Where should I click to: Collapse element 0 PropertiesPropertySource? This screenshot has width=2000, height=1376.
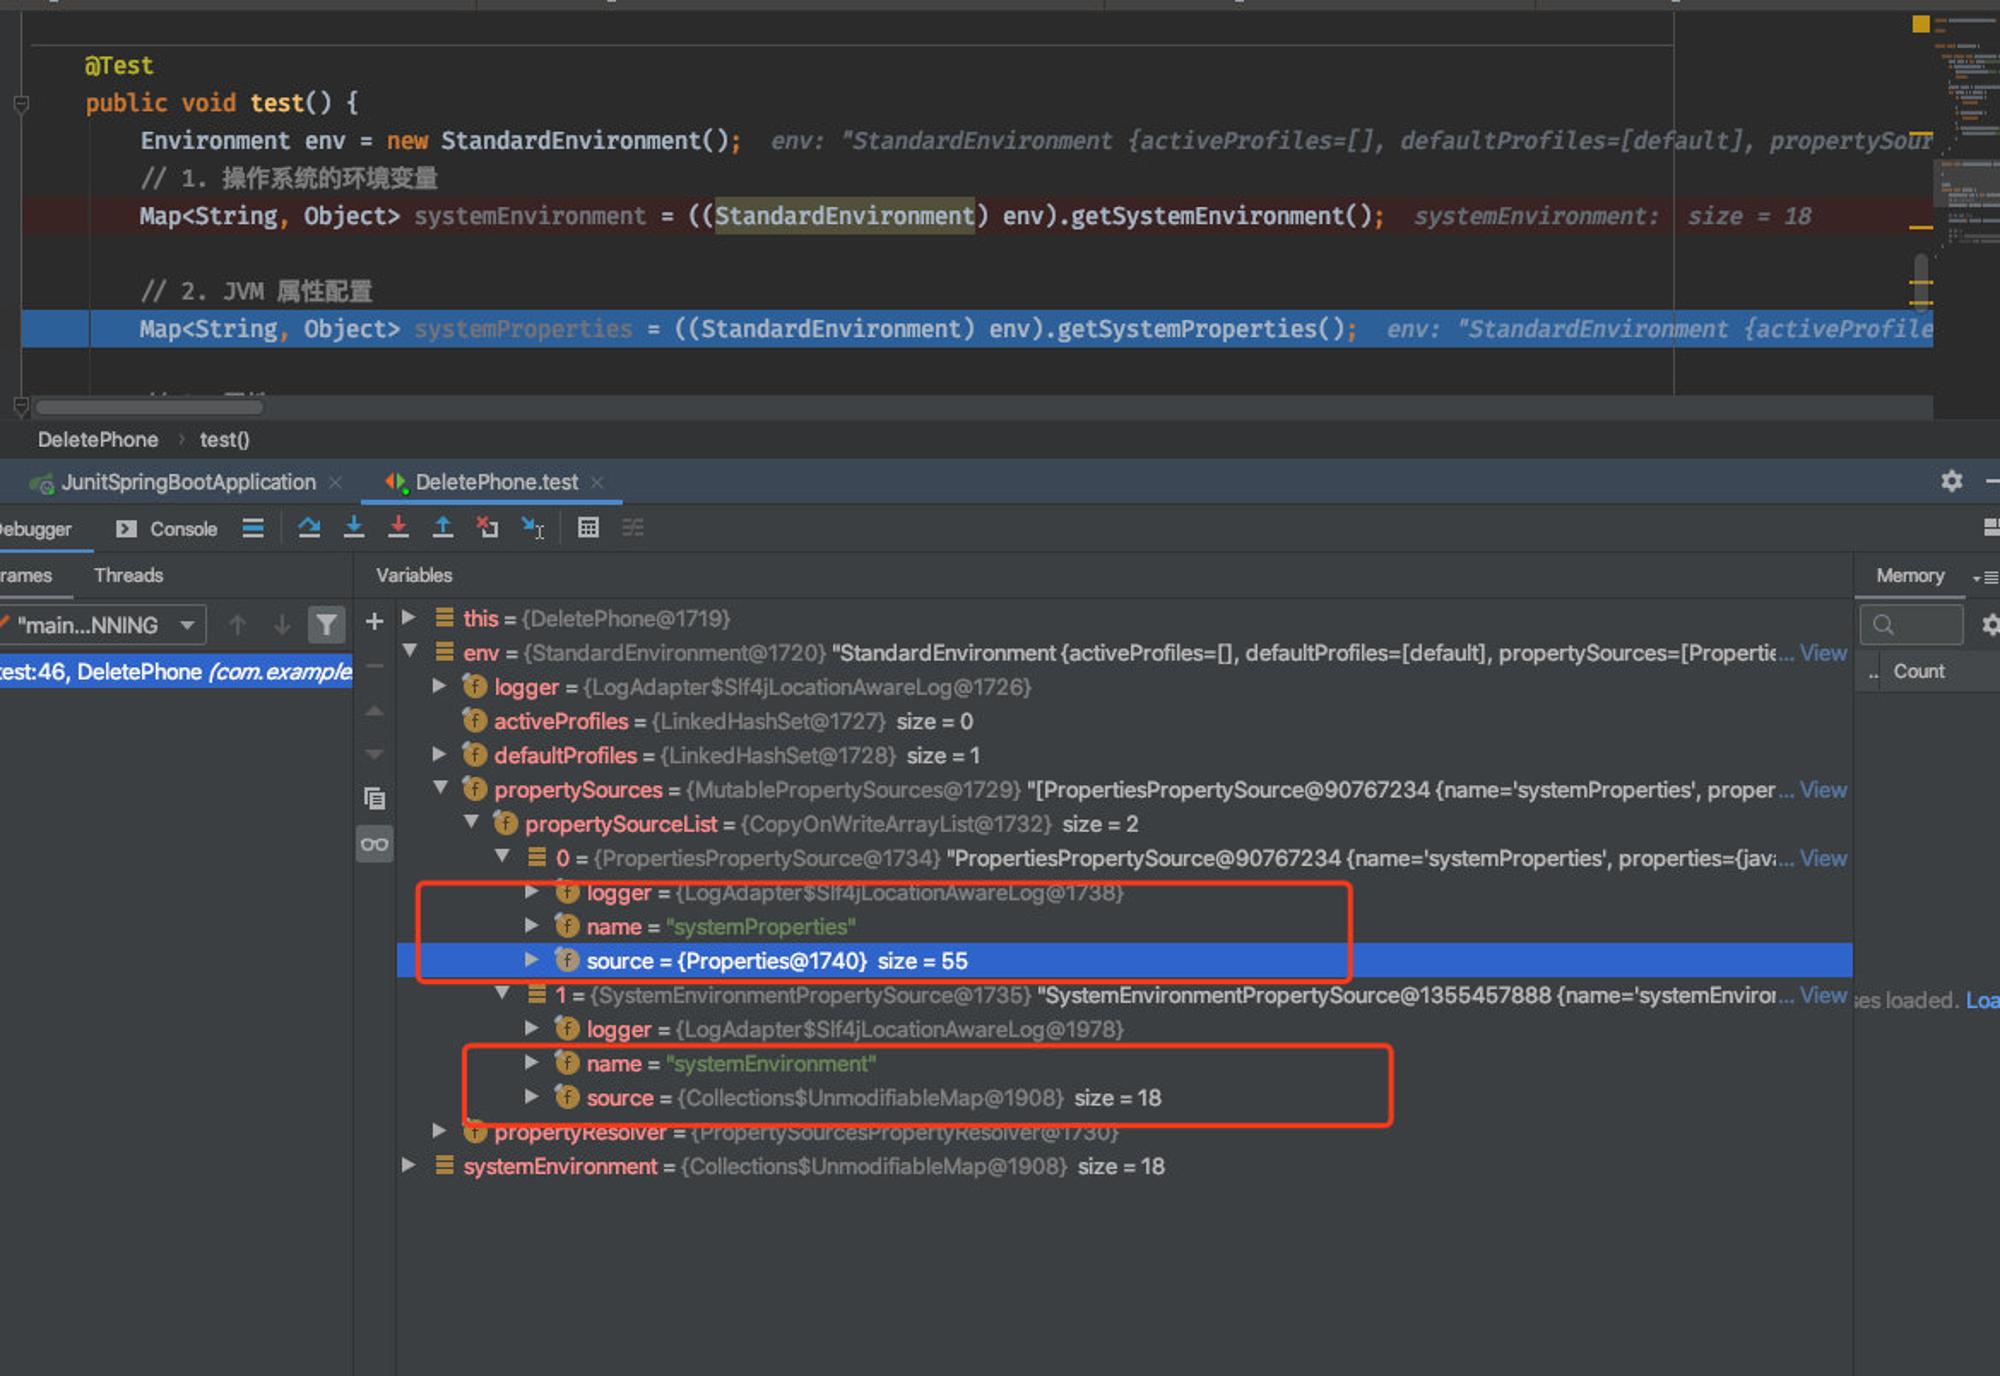[503, 856]
